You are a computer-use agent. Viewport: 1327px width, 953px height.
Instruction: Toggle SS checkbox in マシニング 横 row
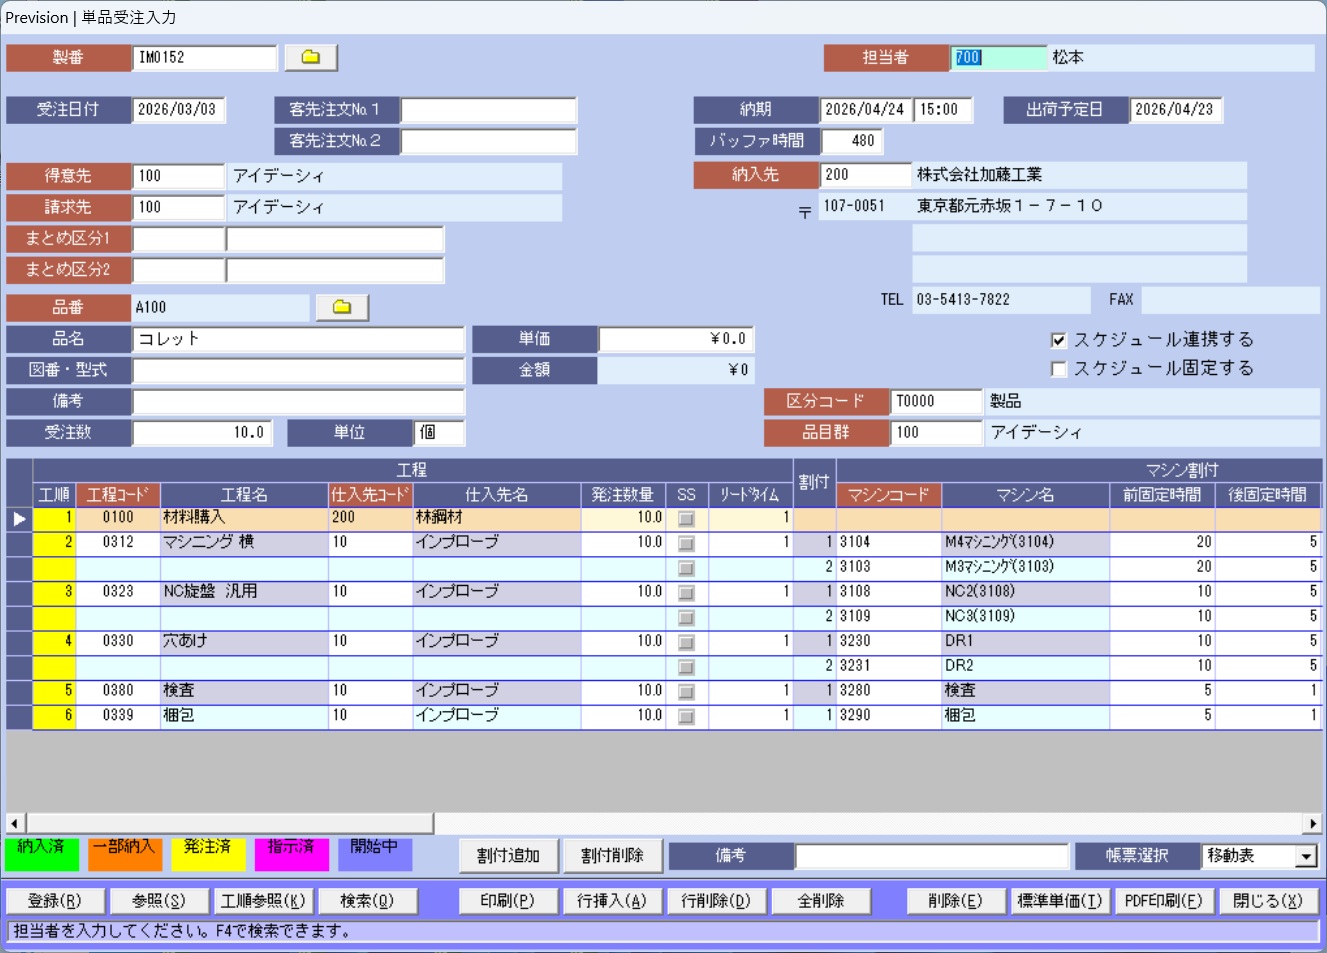[686, 543]
